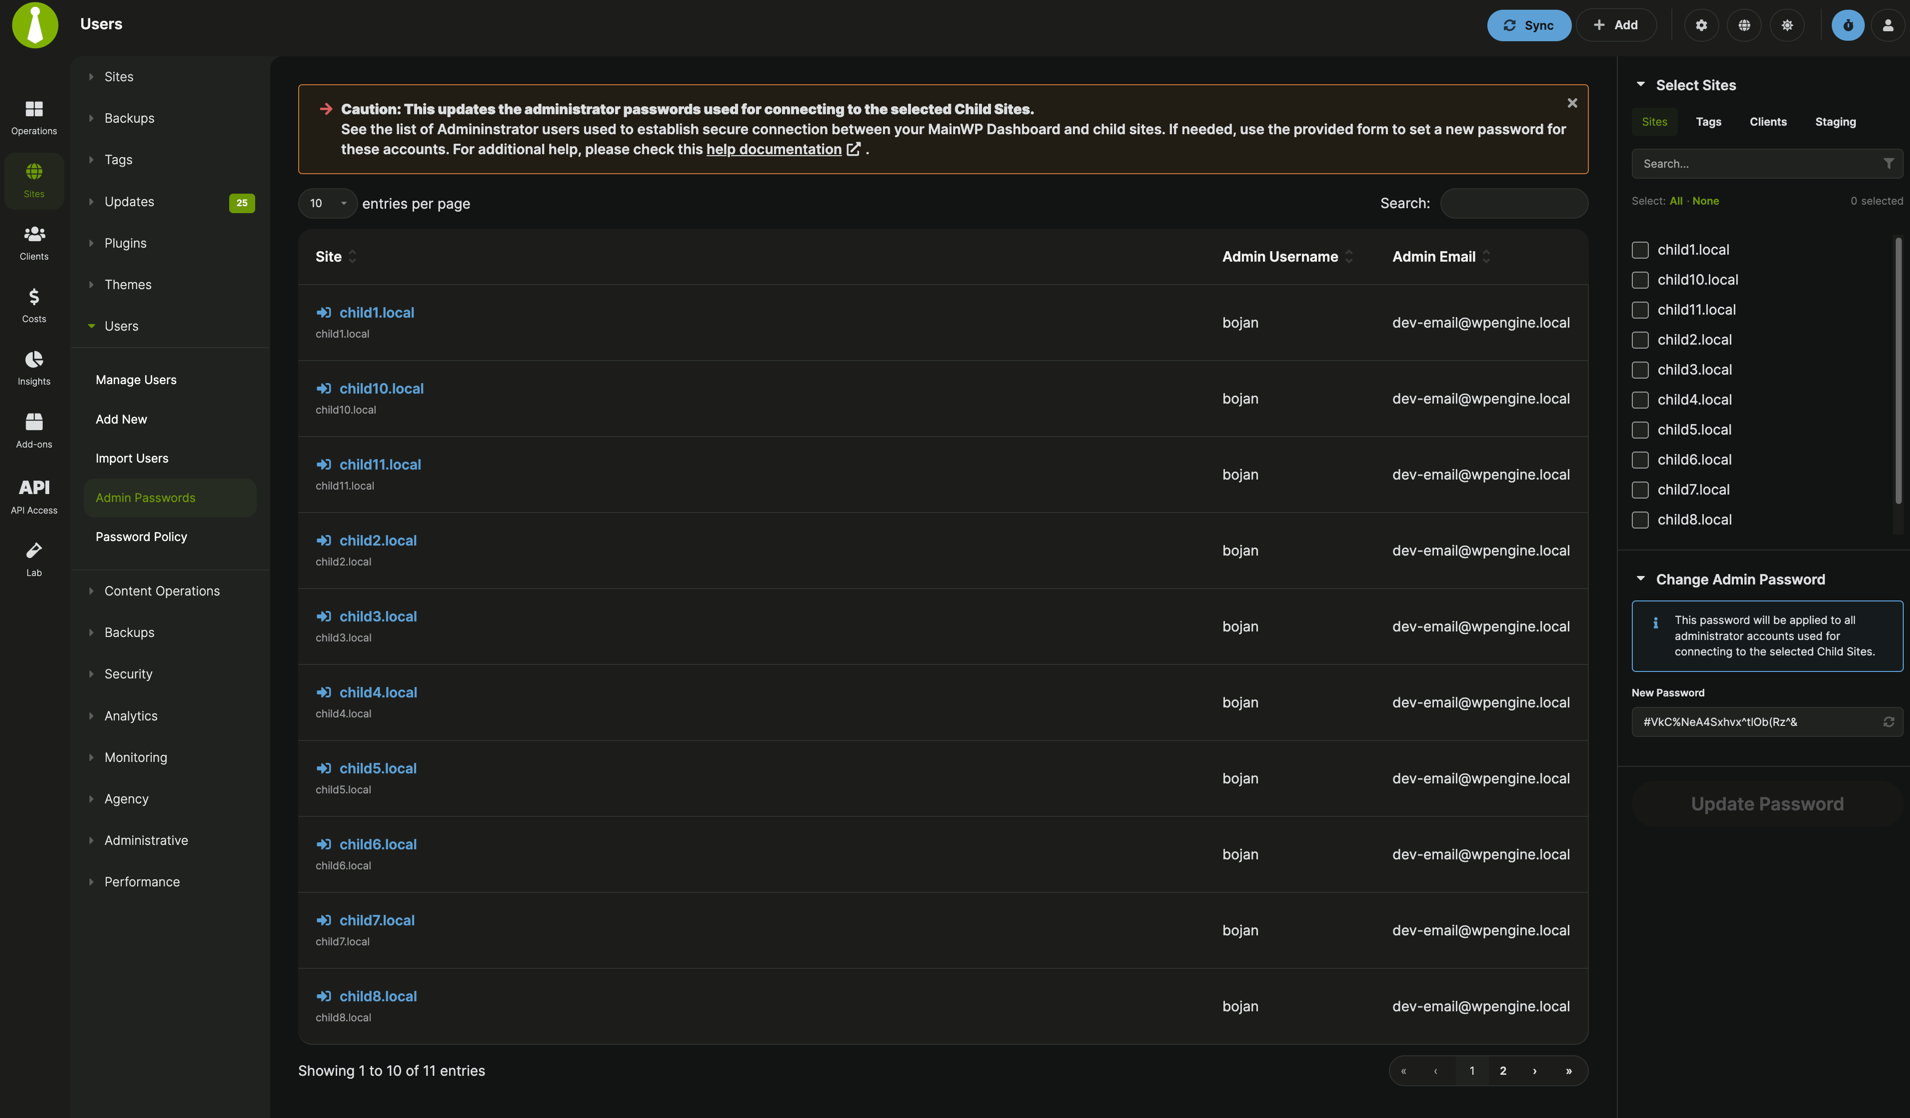Open the entries per page dropdown
The height and width of the screenshot is (1118, 1910).
pyautogui.click(x=327, y=203)
